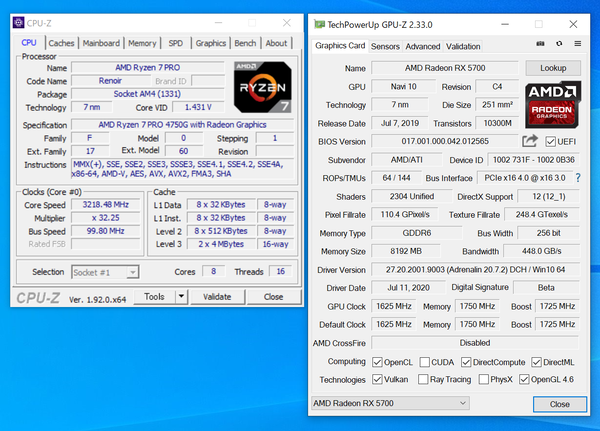Click the GPU-Z screenshot camera icon
The width and height of the screenshot is (600, 431).
tap(540, 44)
